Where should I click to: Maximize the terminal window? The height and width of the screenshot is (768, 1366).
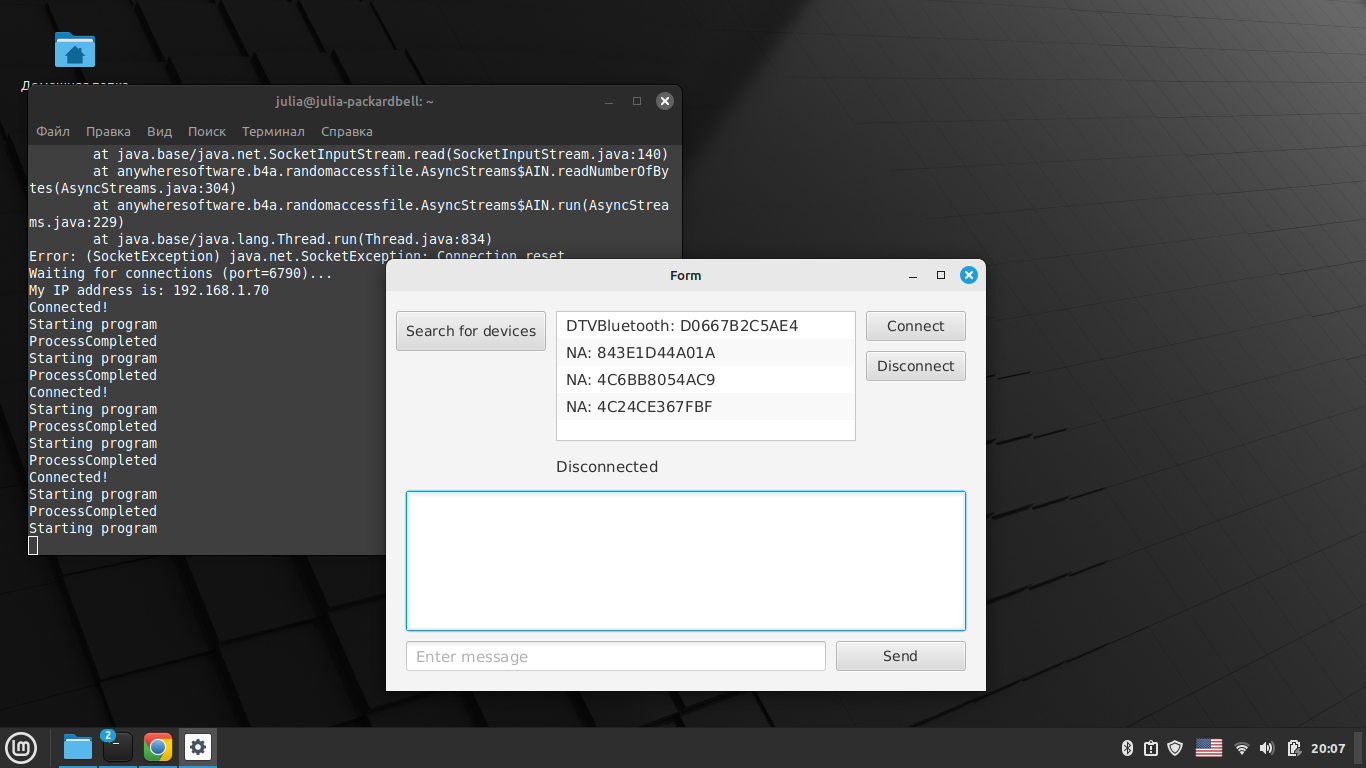click(636, 101)
